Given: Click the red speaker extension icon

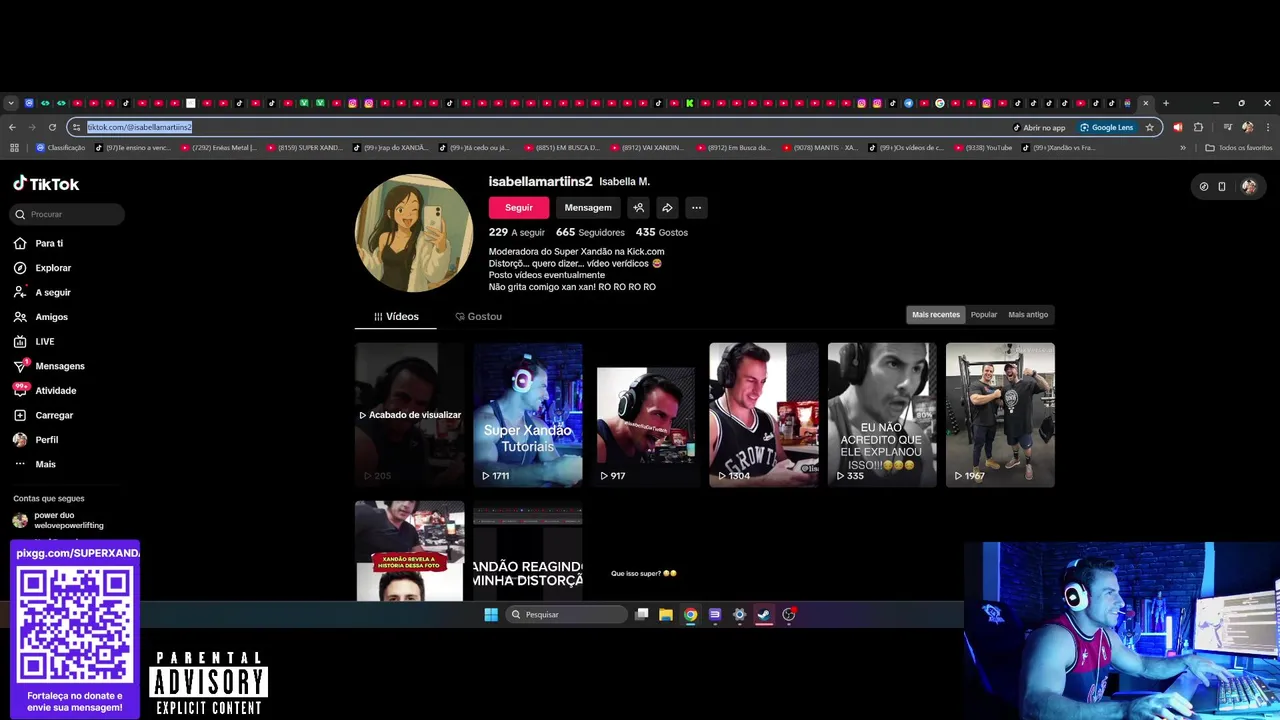Looking at the screenshot, I should pyautogui.click(x=1177, y=127).
